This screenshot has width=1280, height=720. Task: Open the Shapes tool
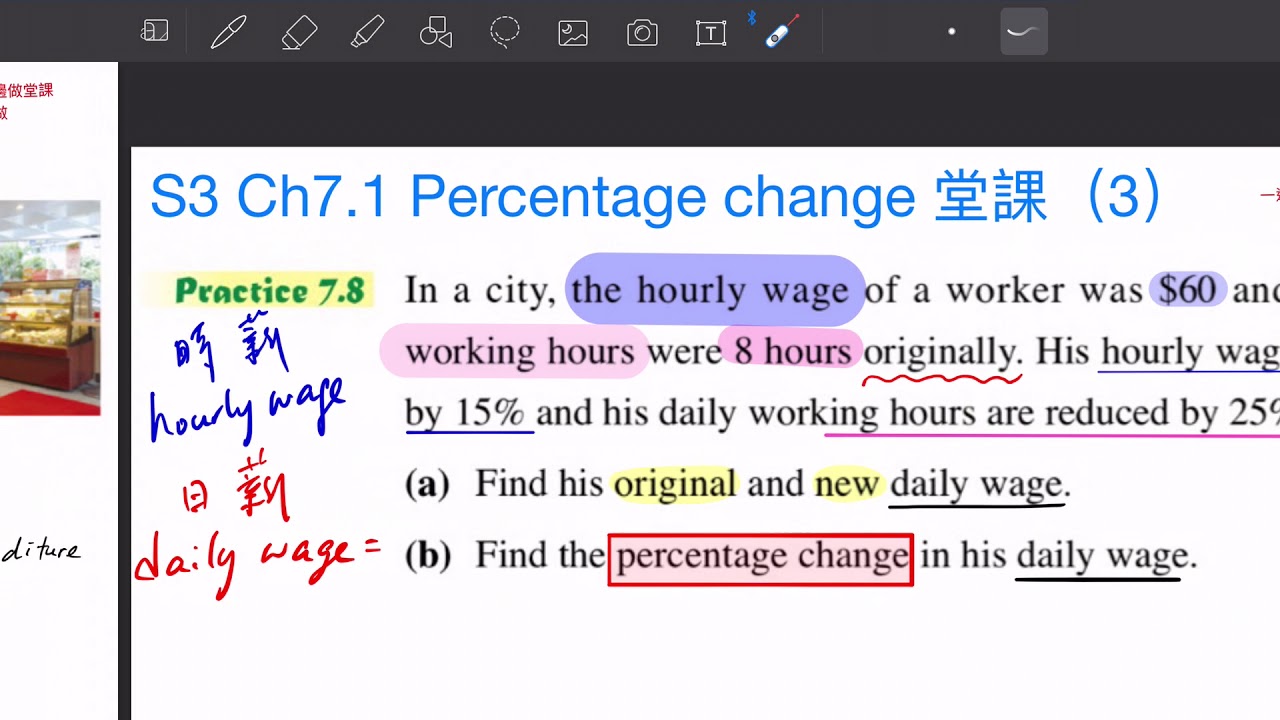pyautogui.click(x=435, y=32)
